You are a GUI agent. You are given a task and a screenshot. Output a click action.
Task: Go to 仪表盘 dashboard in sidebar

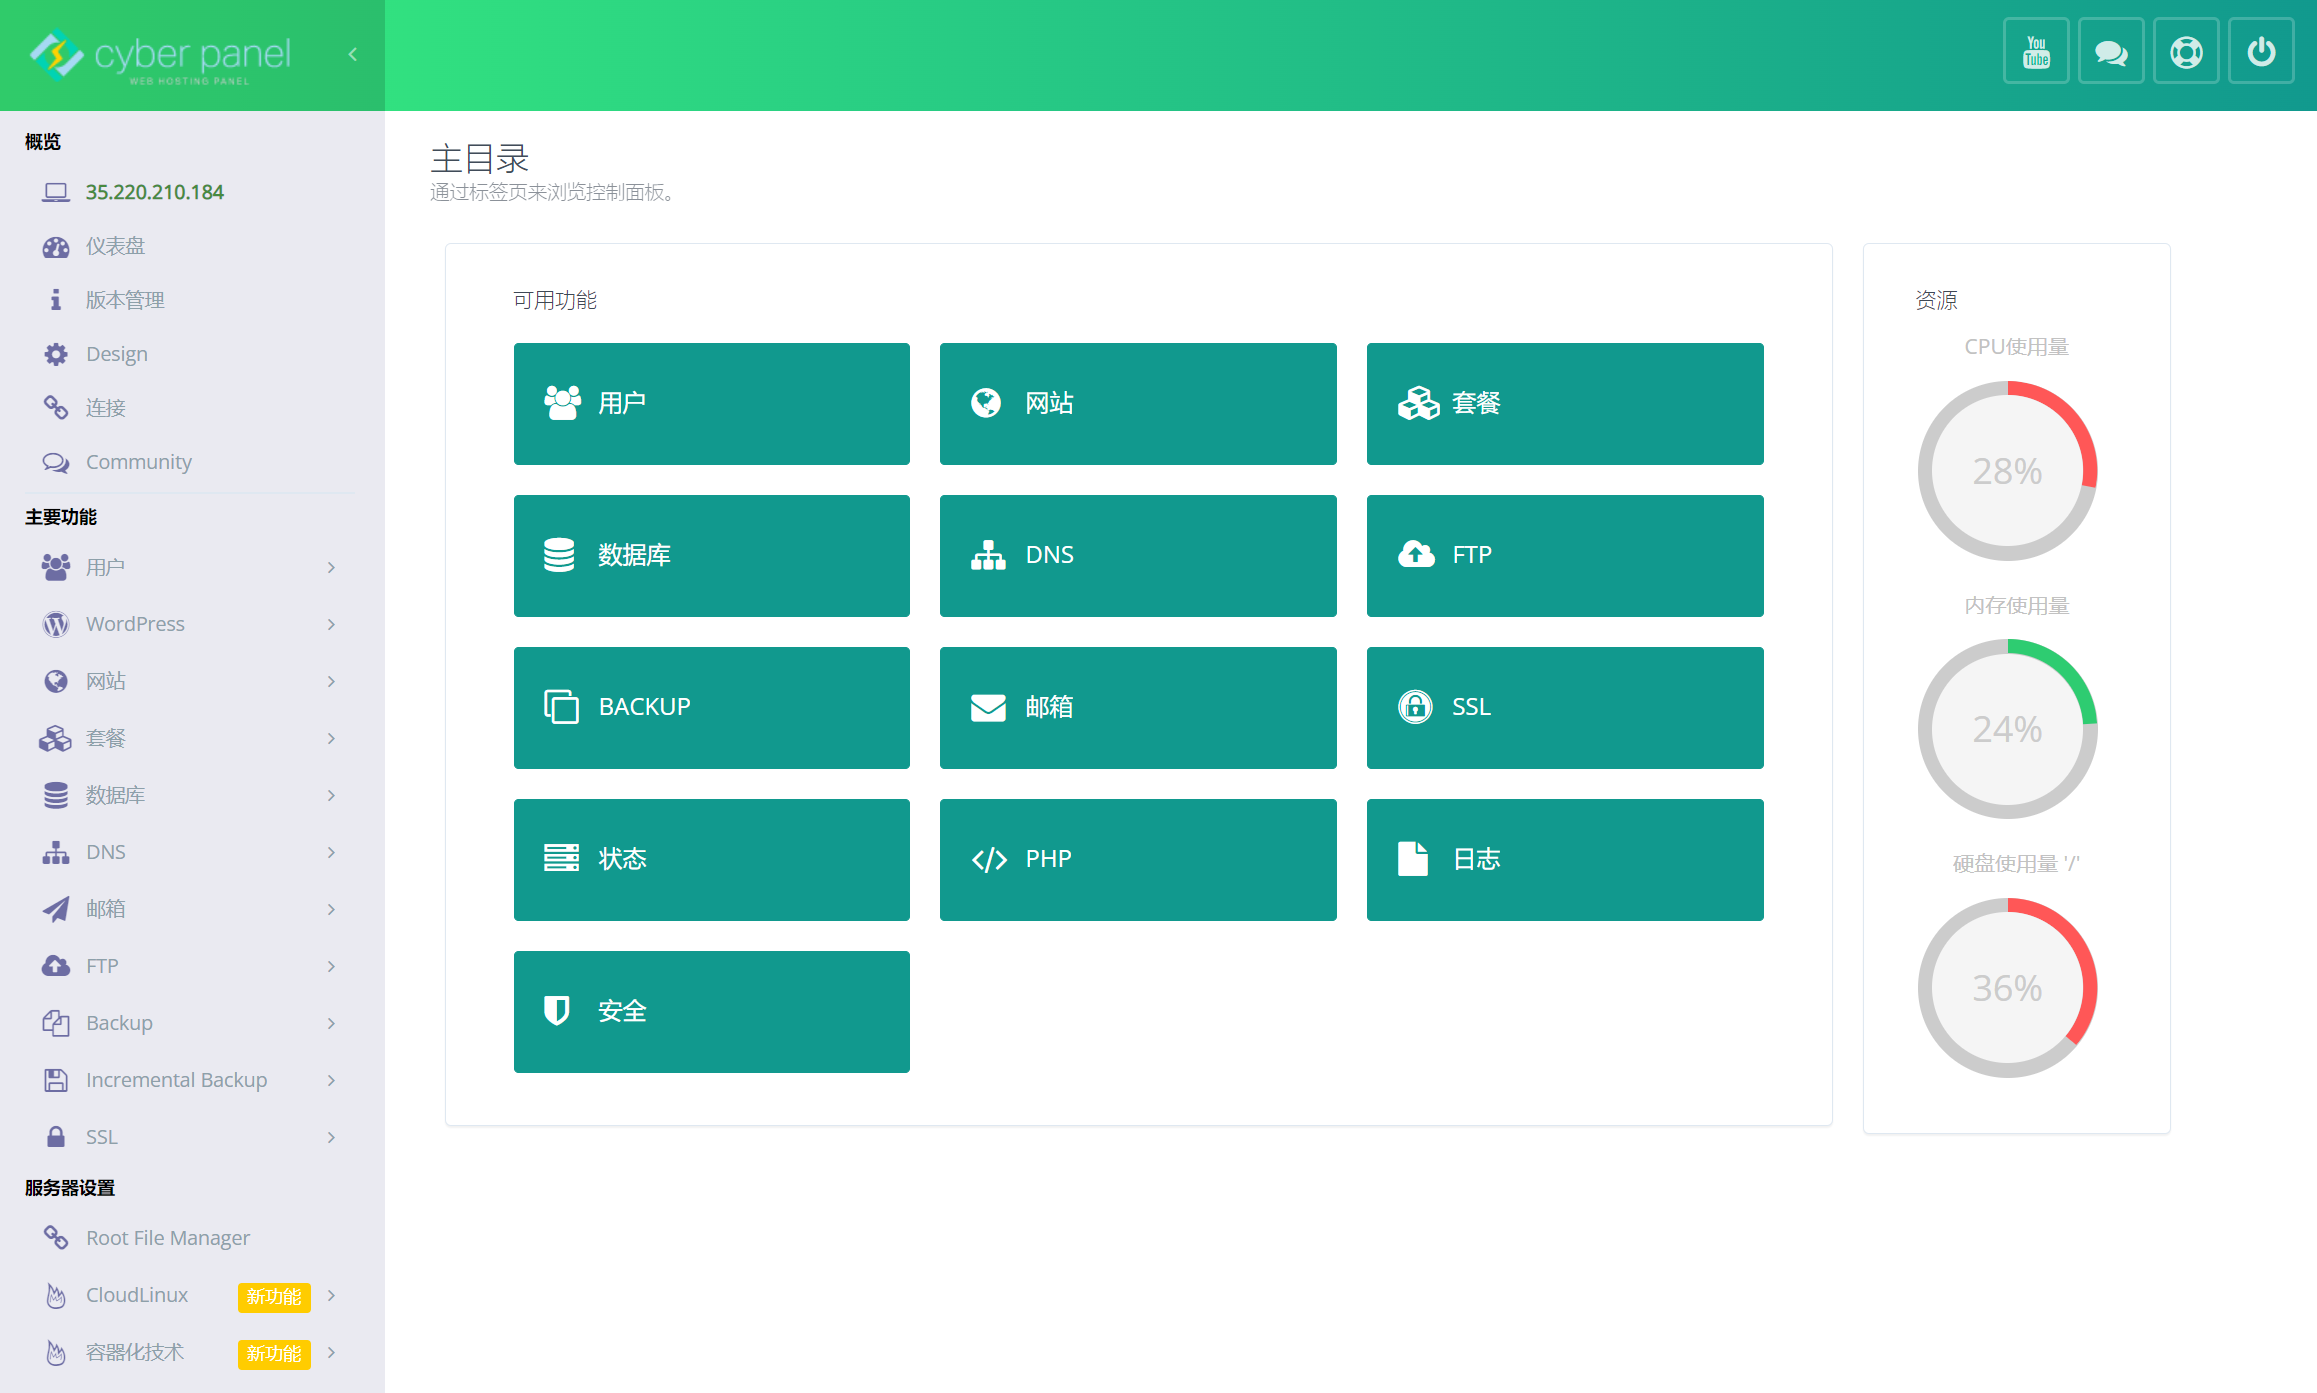(115, 246)
